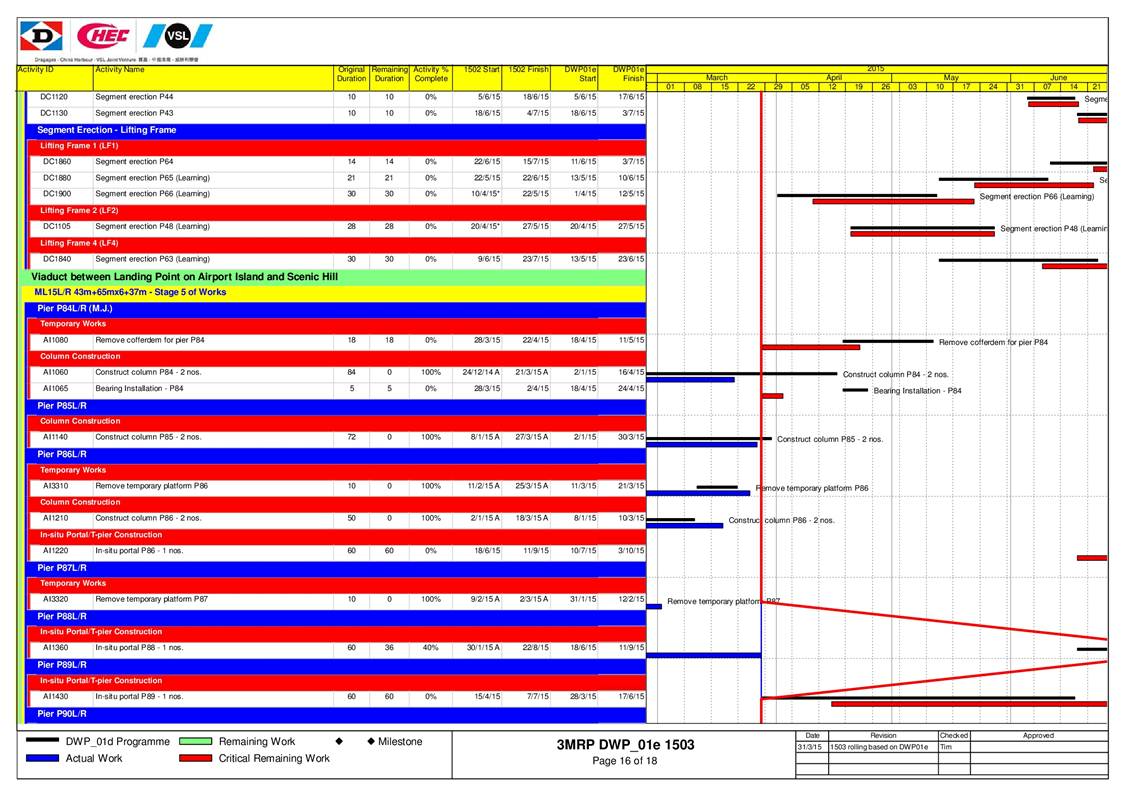Select activity ID DC1105

(x=57, y=226)
